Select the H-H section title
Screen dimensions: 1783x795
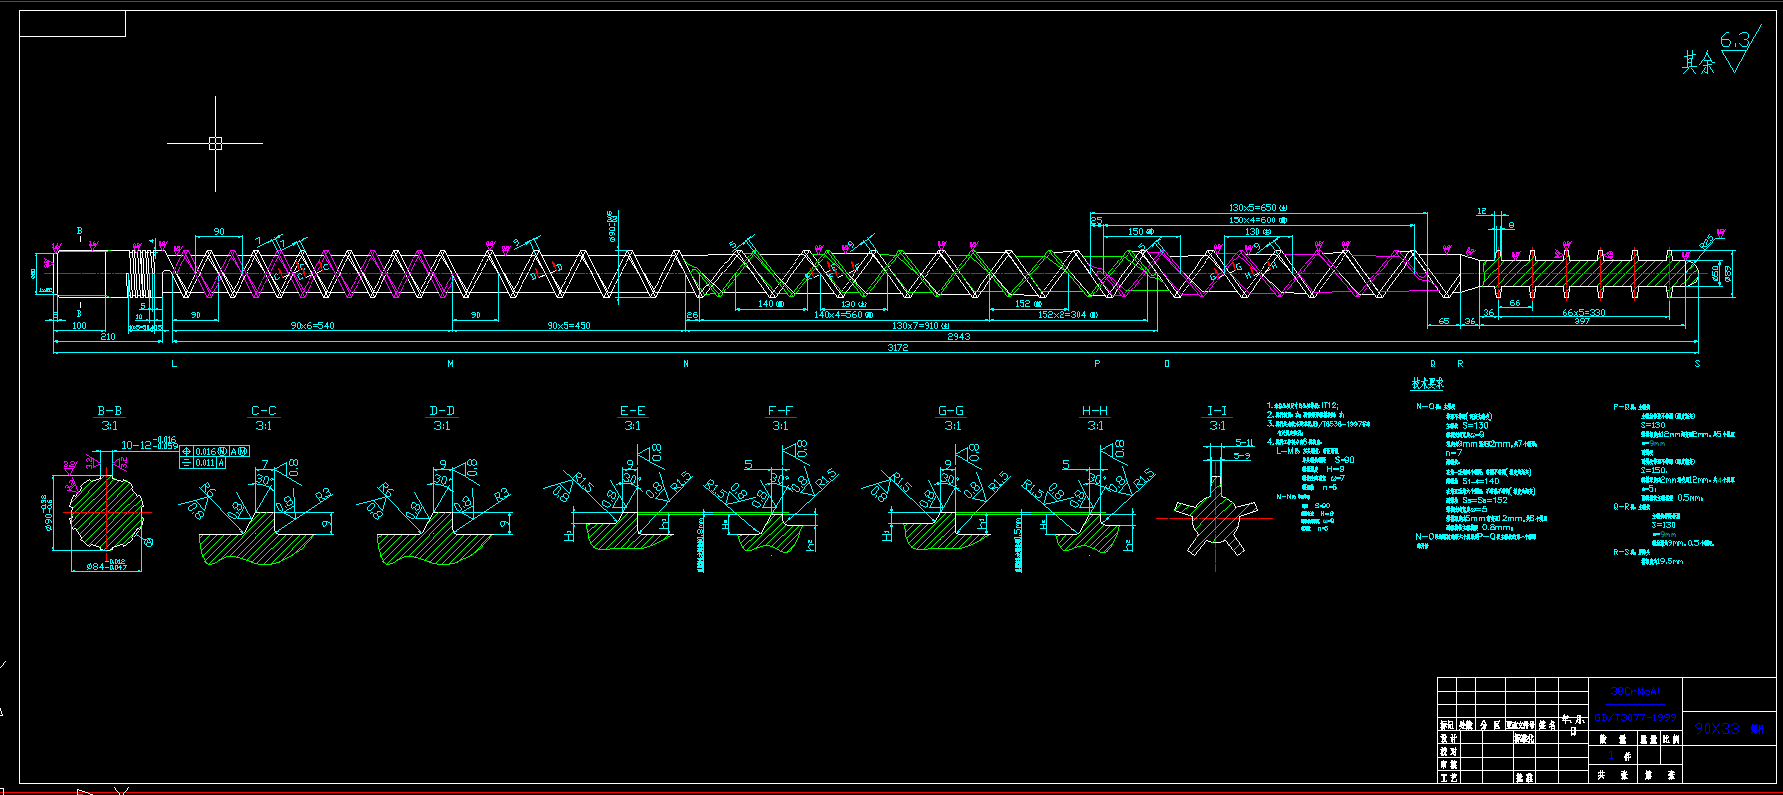click(x=1095, y=411)
